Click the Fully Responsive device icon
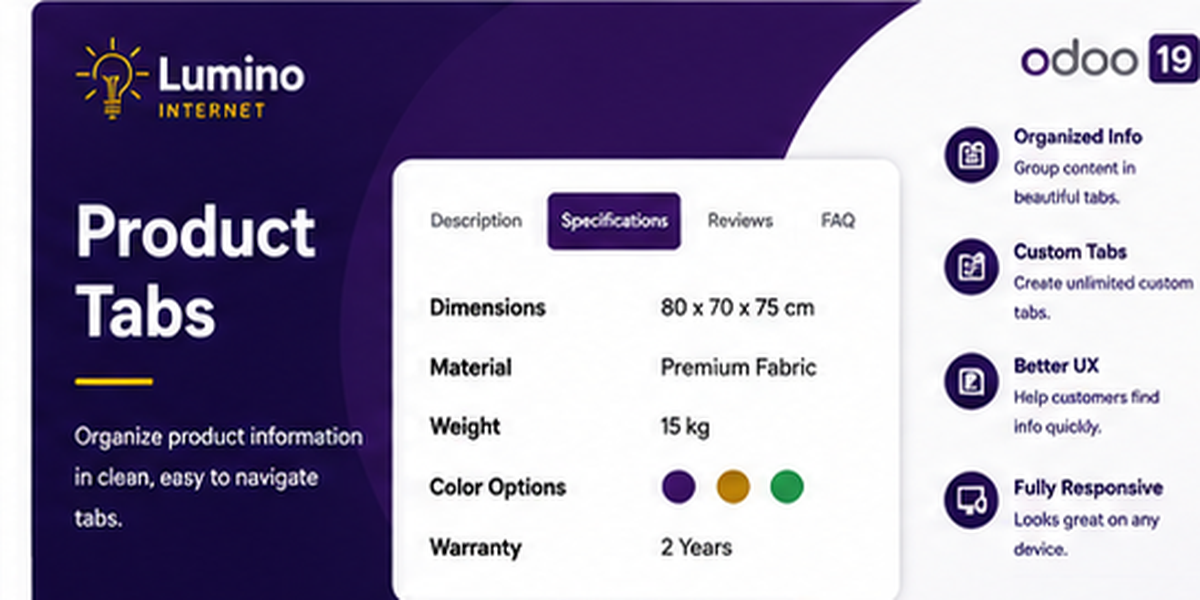 pos(972,501)
